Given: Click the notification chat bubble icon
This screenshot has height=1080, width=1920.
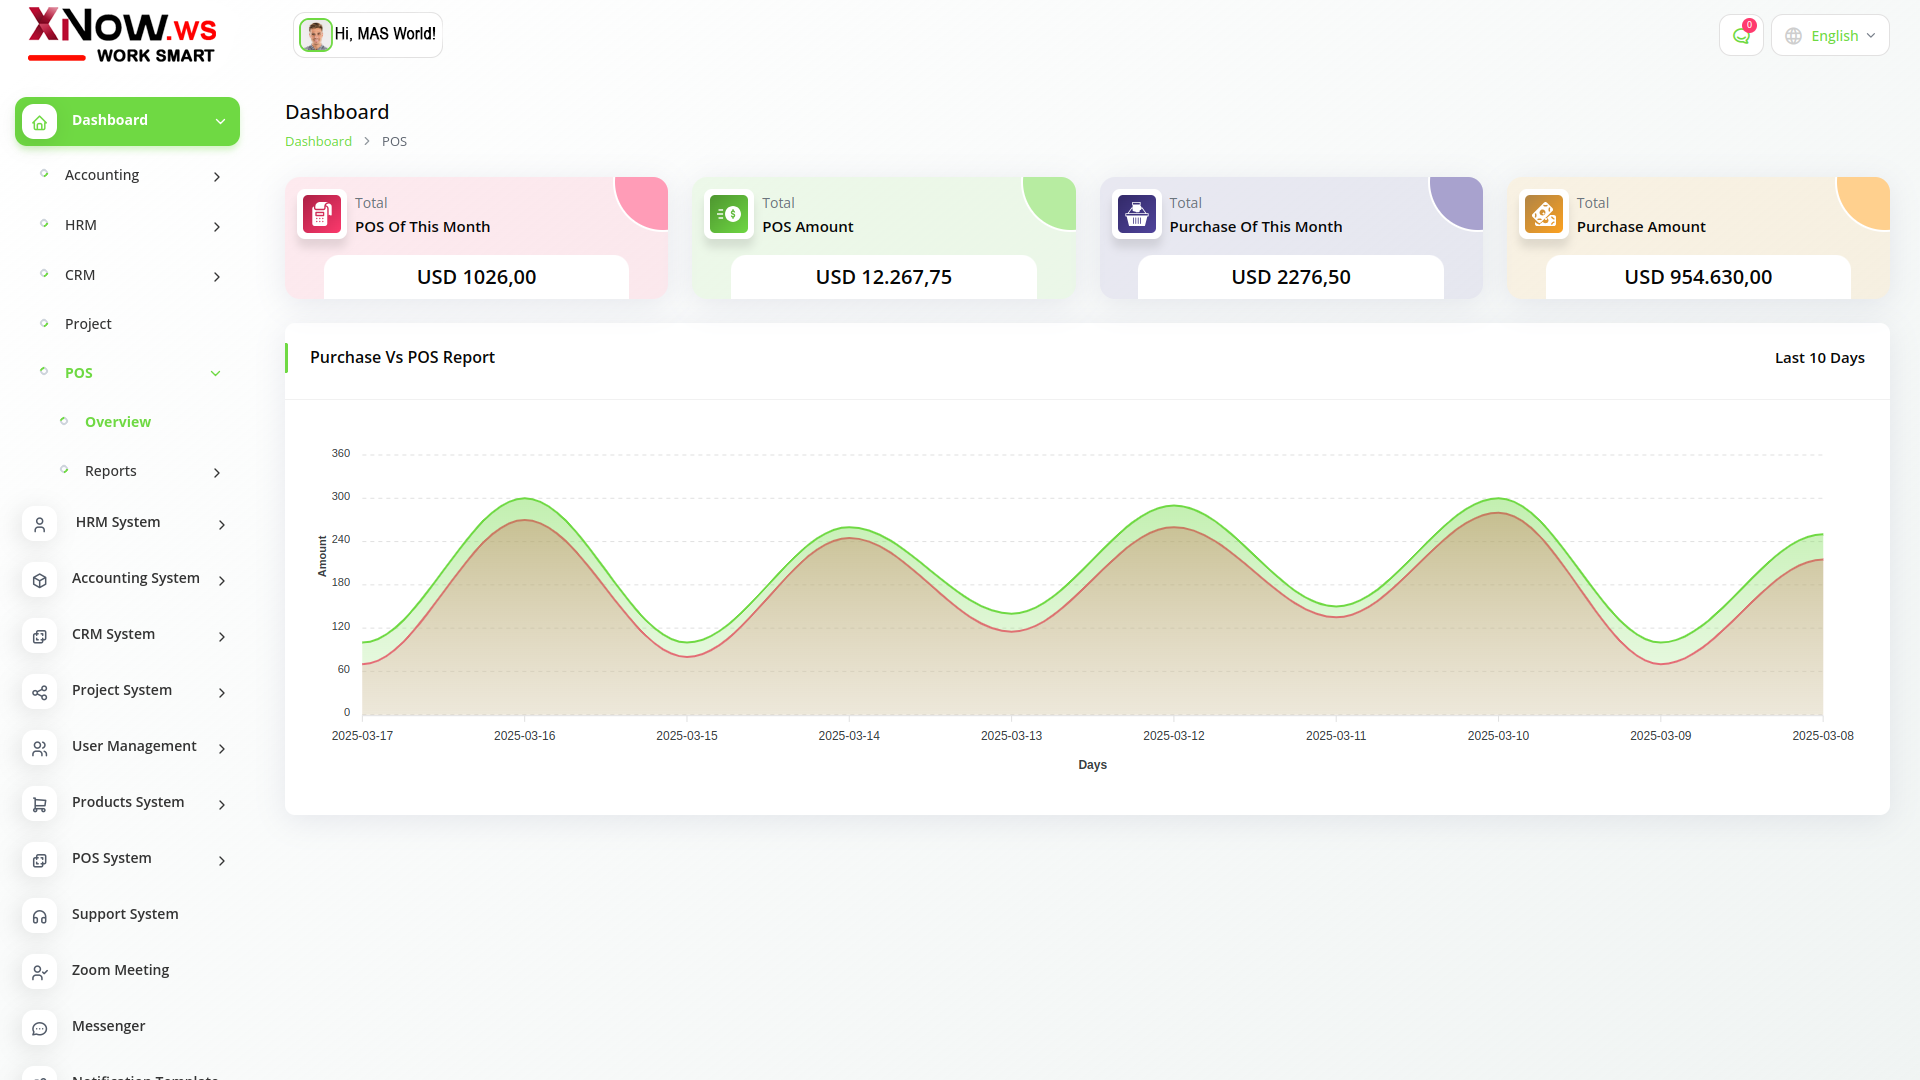Looking at the screenshot, I should [x=1741, y=36].
